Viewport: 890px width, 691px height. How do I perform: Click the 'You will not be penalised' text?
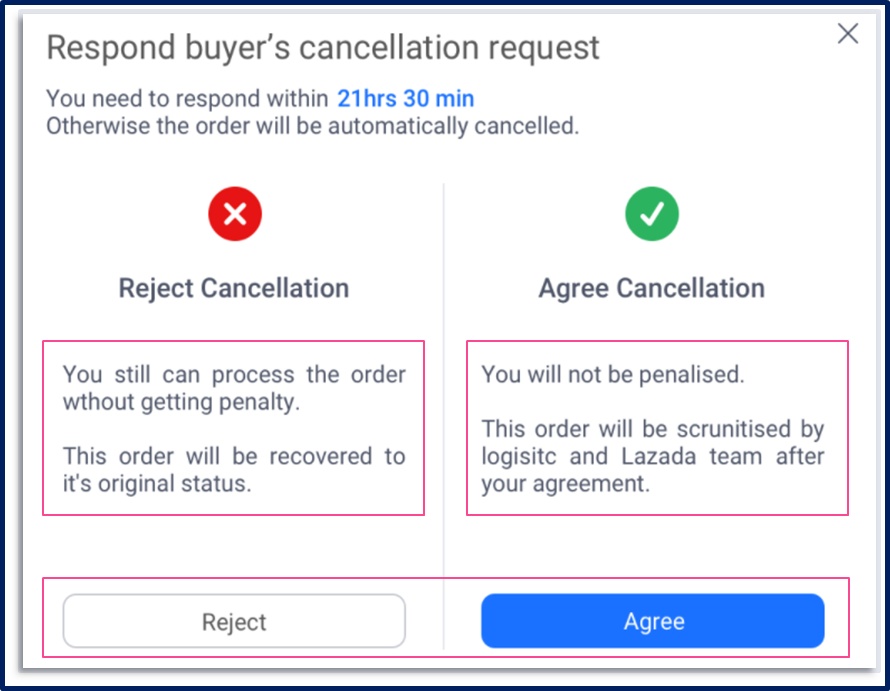[x=612, y=375]
